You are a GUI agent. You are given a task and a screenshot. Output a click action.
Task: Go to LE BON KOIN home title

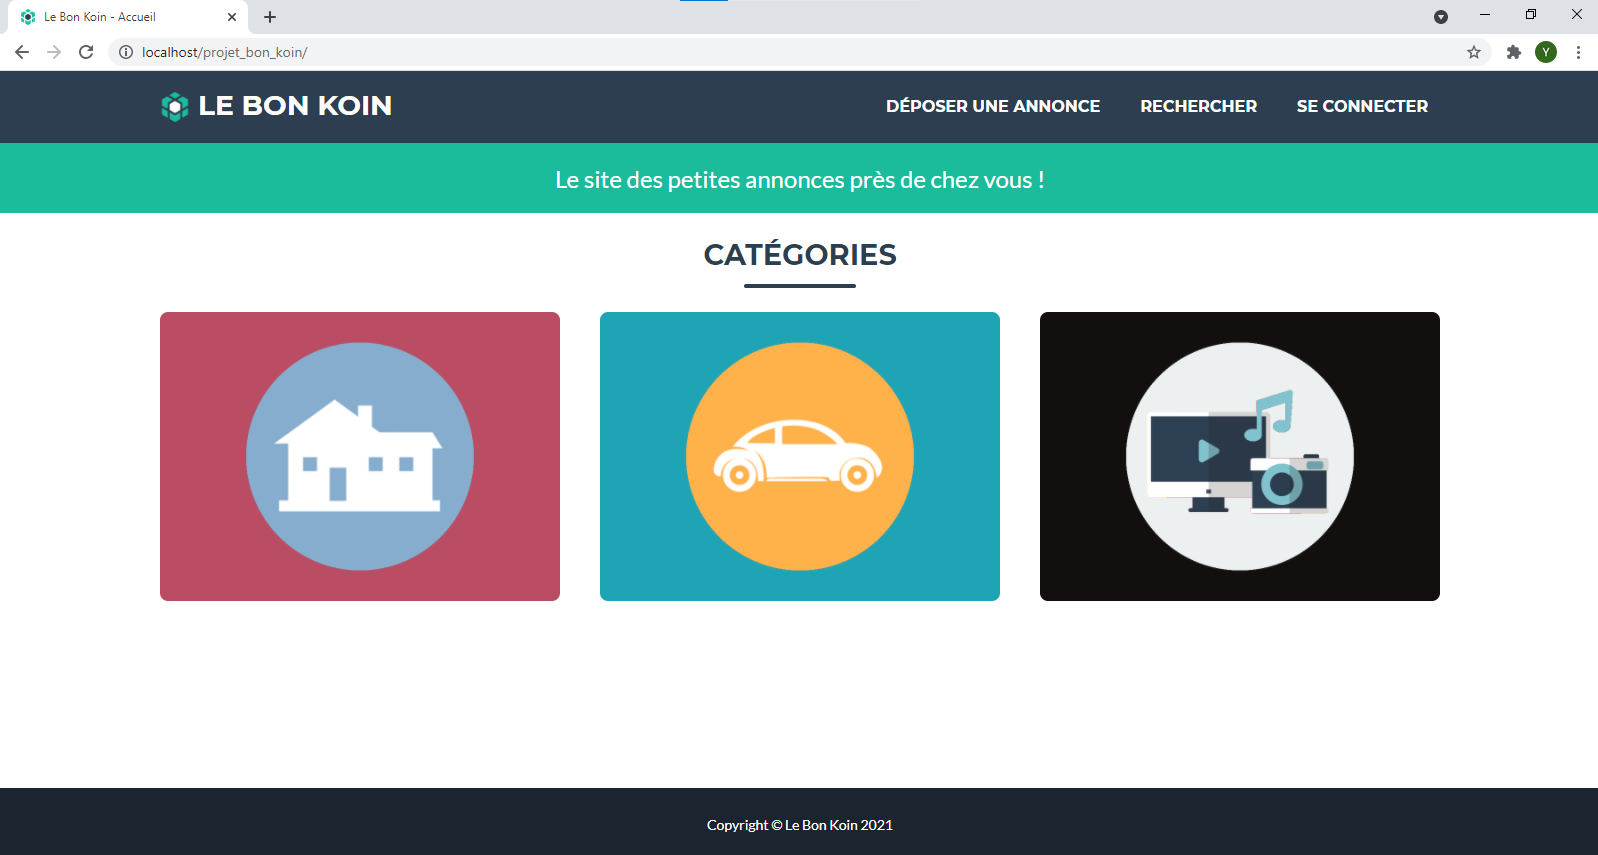point(295,106)
